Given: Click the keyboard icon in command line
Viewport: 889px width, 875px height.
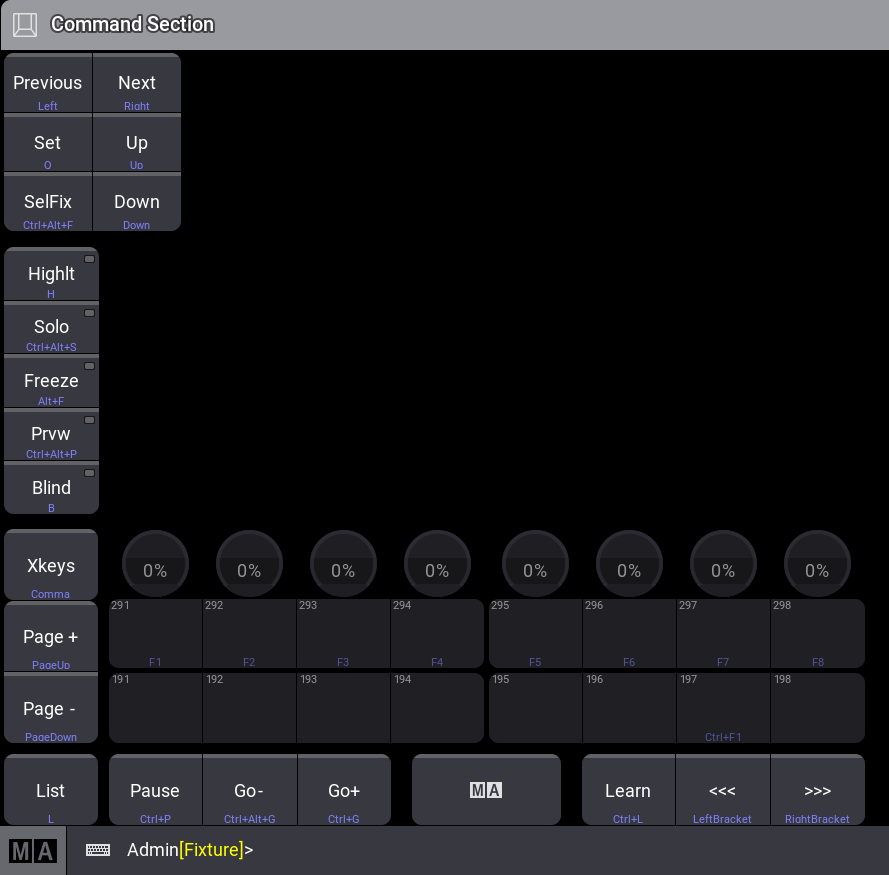Looking at the screenshot, I should pos(98,850).
